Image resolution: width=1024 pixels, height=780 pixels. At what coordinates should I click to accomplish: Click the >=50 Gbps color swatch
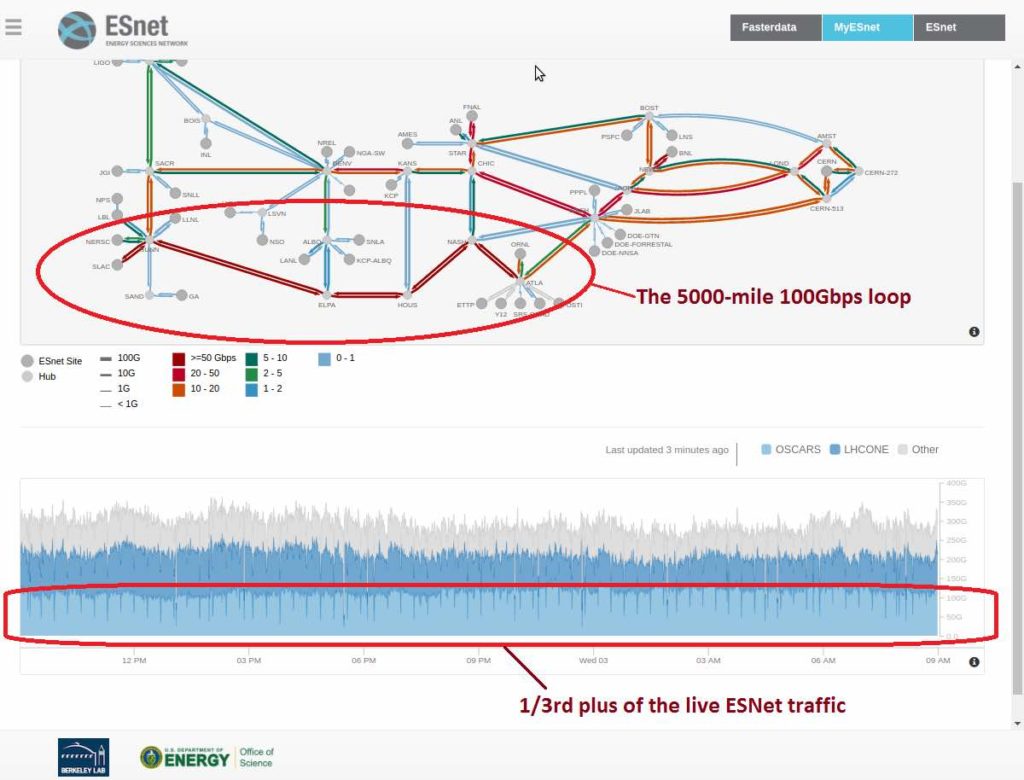click(178, 359)
